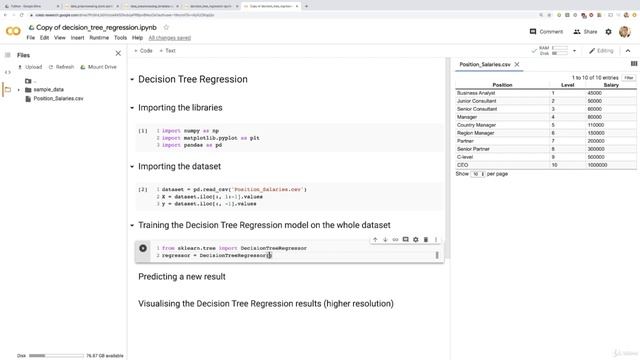Sort by the Salary column header
Viewport: 640px width, 360px height.
(611, 85)
